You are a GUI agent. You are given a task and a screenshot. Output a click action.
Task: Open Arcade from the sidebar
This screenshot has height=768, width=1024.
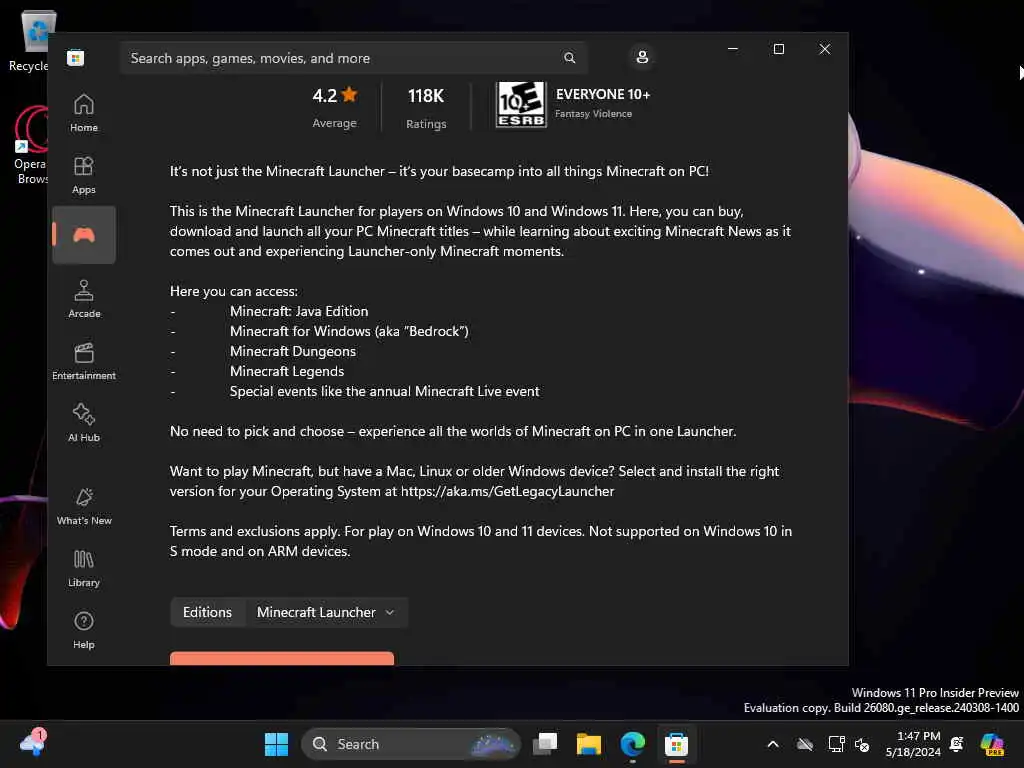click(x=84, y=299)
